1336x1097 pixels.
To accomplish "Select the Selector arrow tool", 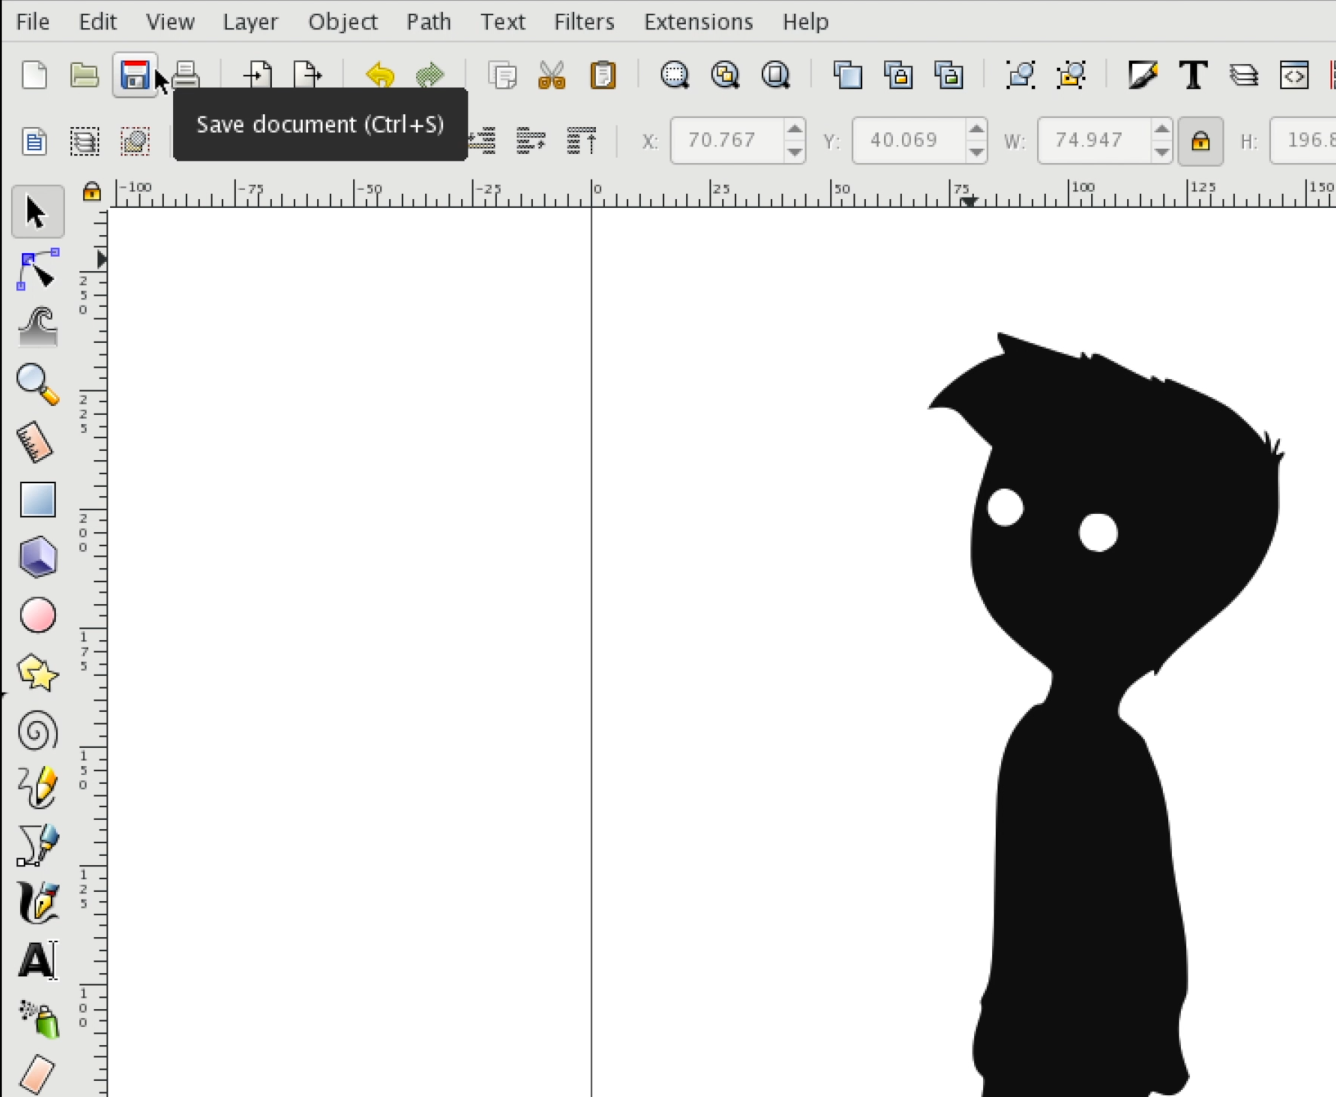I will coord(37,211).
